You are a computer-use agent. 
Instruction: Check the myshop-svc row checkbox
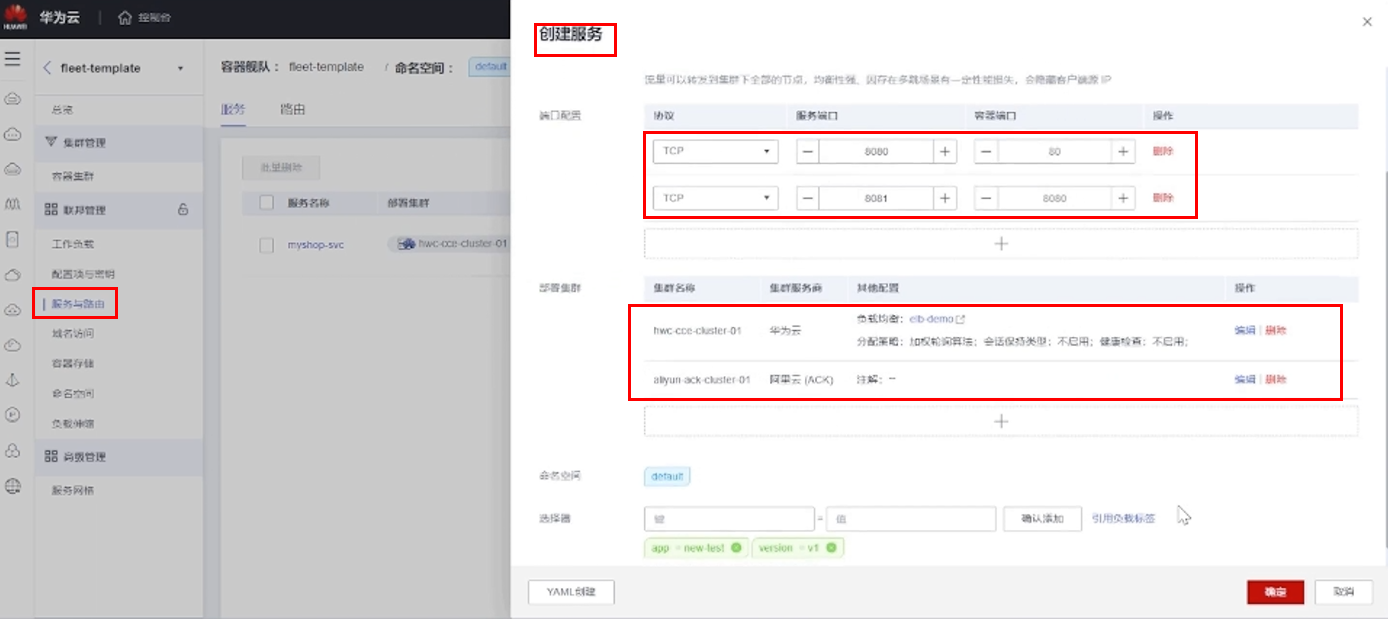(266, 244)
